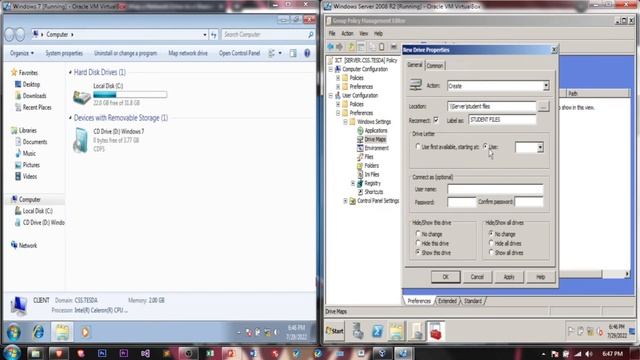The width and height of the screenshot is (640, 360).
Task: Click the Windows 7 VM Start orb
Action: point(13,332)
